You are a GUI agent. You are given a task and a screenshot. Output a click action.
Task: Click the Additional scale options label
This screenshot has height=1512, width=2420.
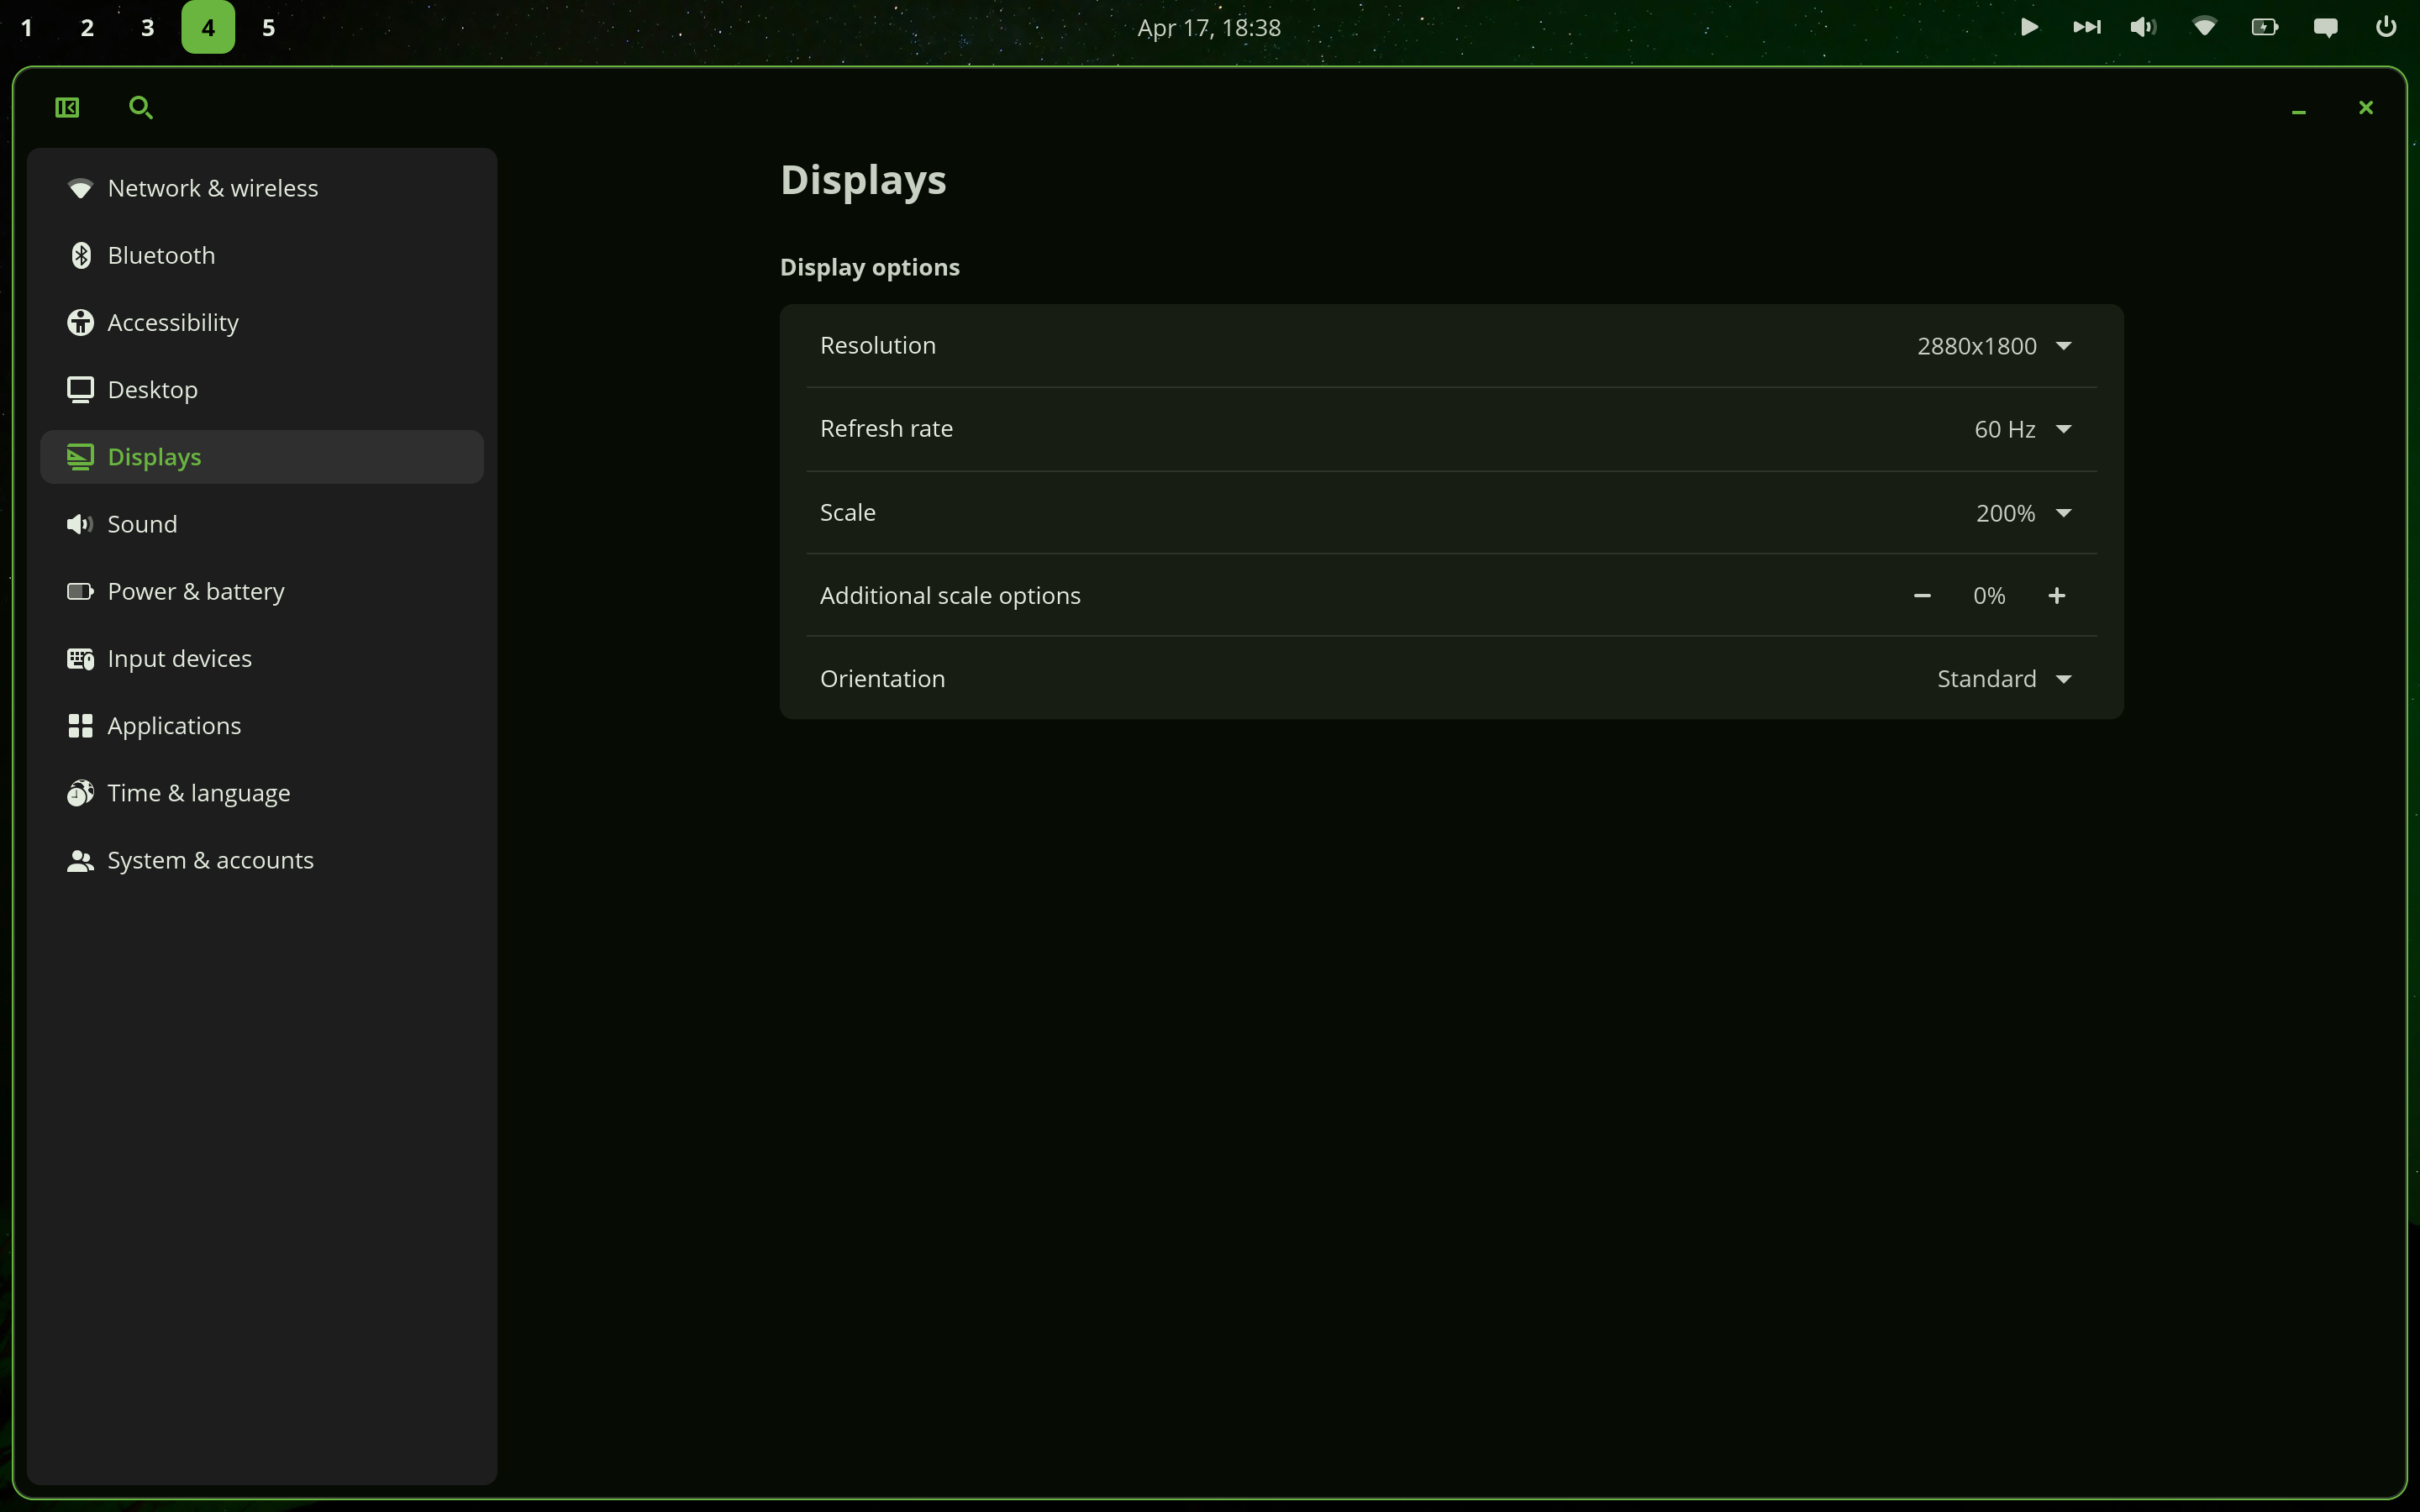(x=950, y=596)
